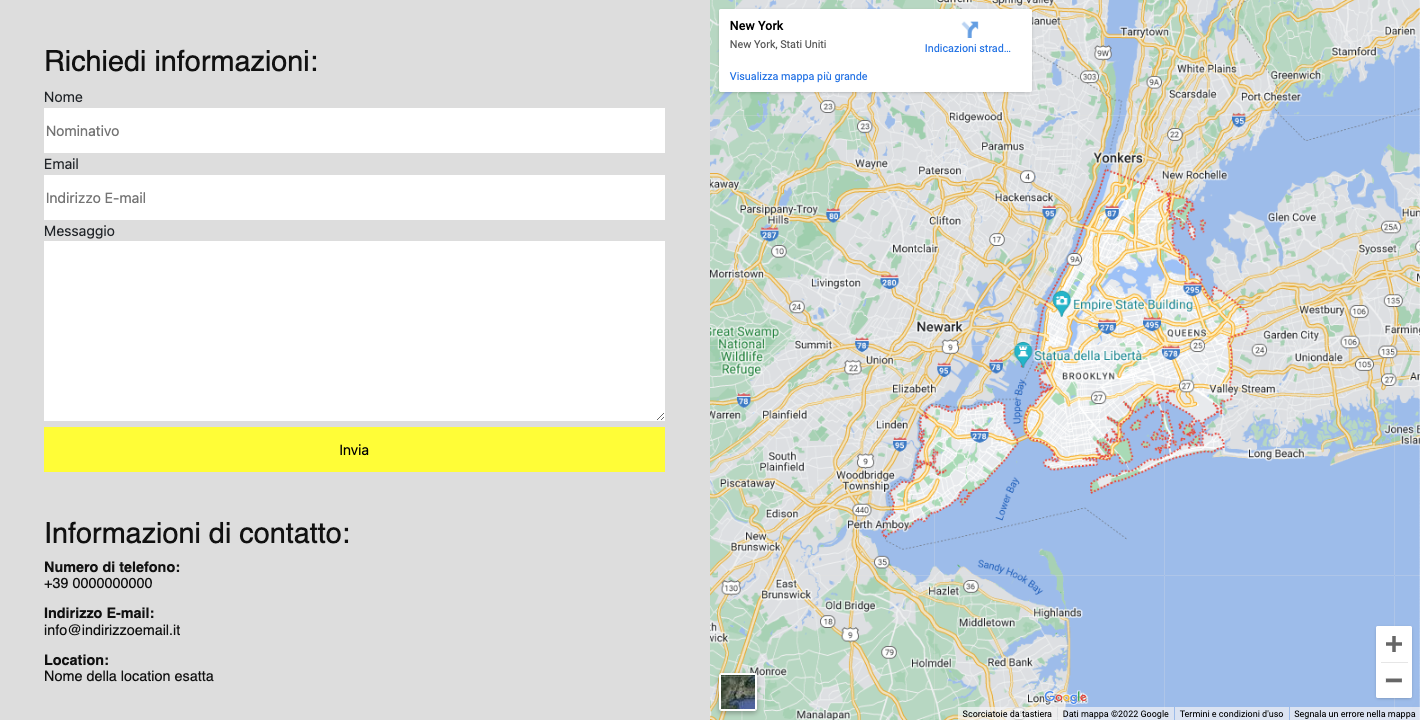Click the info@indirizzoemail.it email address
1420x720 pixels.
click(112, 630)
